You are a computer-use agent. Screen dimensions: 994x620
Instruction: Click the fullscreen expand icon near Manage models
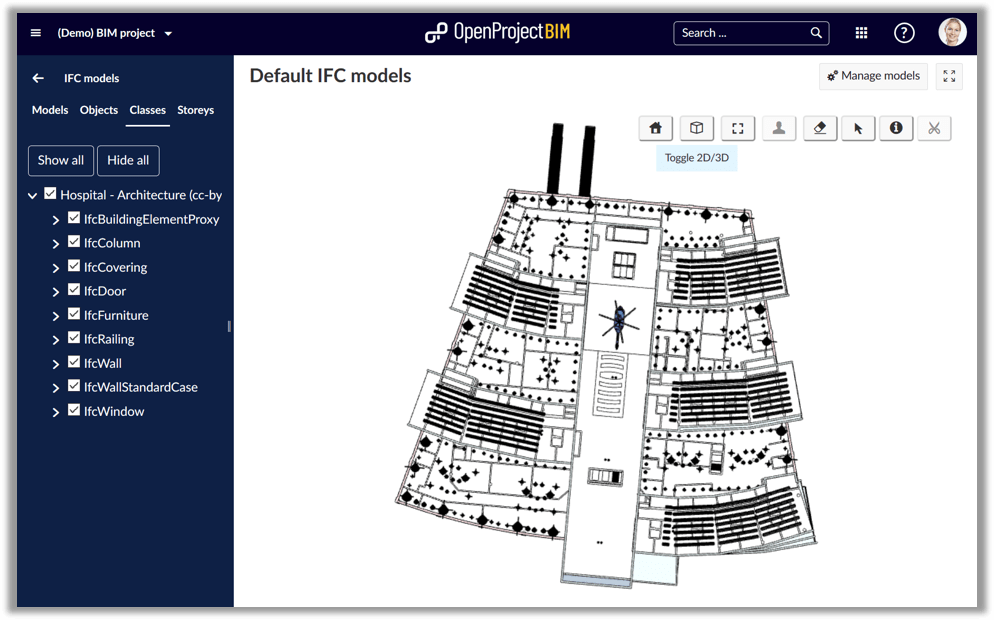click(948, 75)
